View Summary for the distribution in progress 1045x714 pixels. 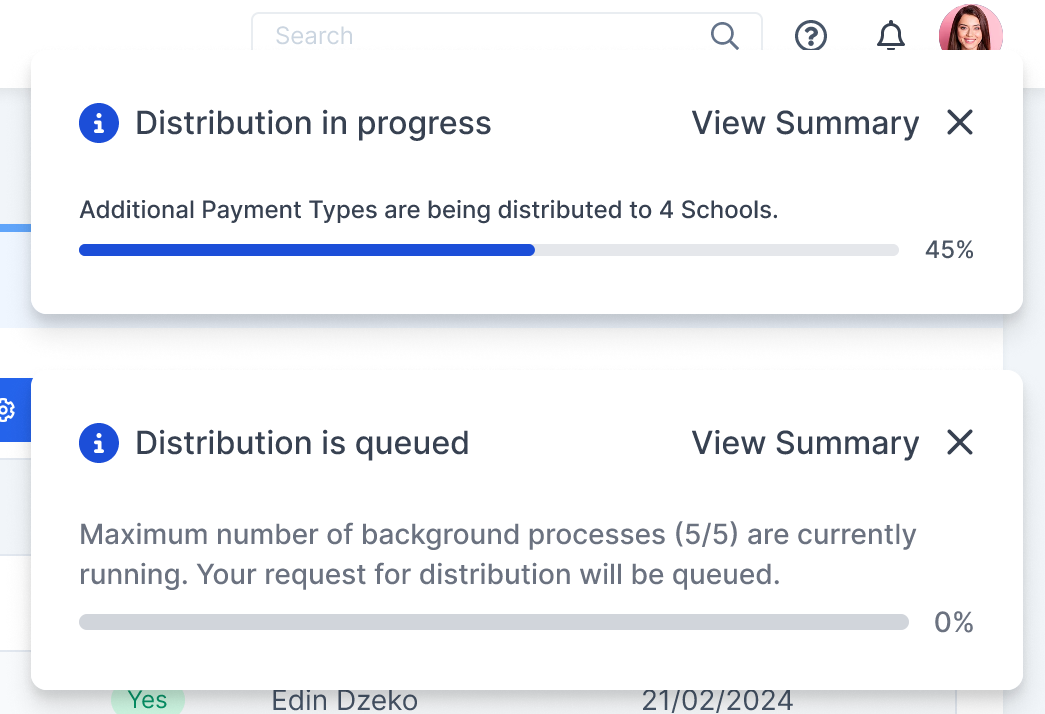805,123
